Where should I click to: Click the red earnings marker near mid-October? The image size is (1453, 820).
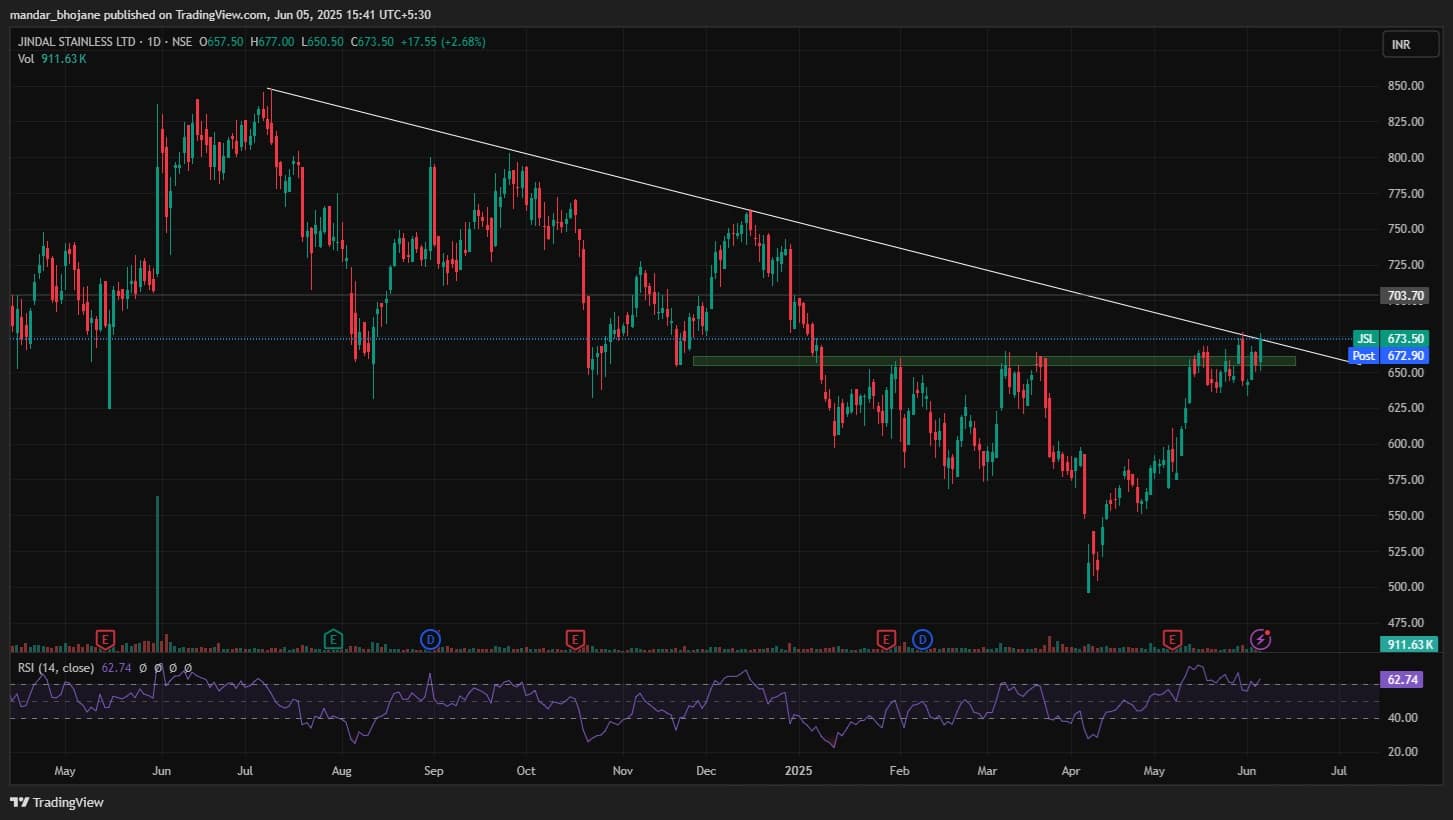pyautogui.click(x=575, y=639)
